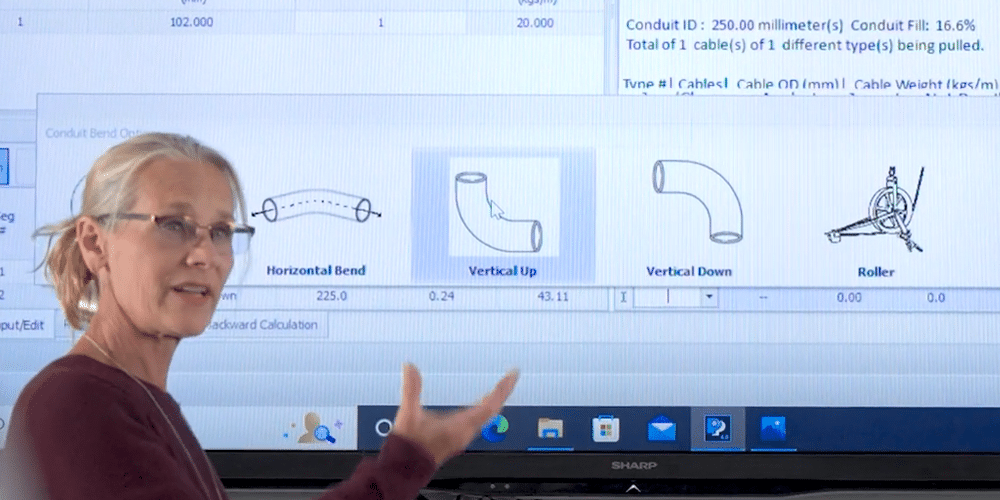Viewport: 1000px width, 500px height.
Task: Click the Vertical Down label
Action: [x=689, y=272]
